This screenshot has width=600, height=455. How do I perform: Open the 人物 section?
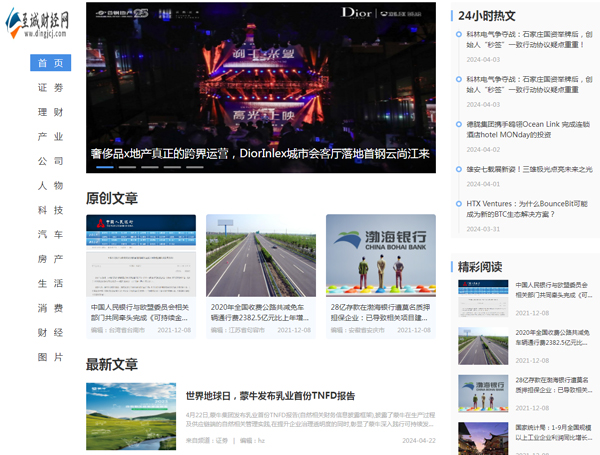[x=51, y=186]
